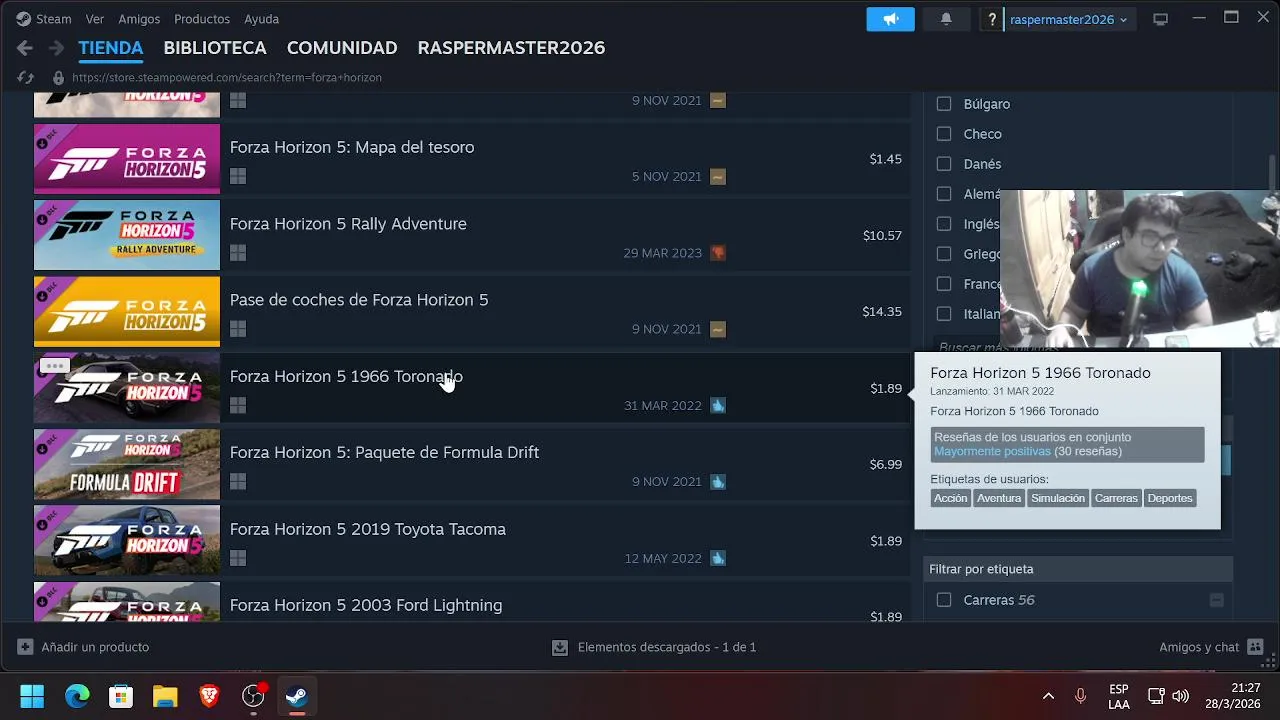
Task: Switch to the COMUNIDAD tab
Action: [342, 48]
